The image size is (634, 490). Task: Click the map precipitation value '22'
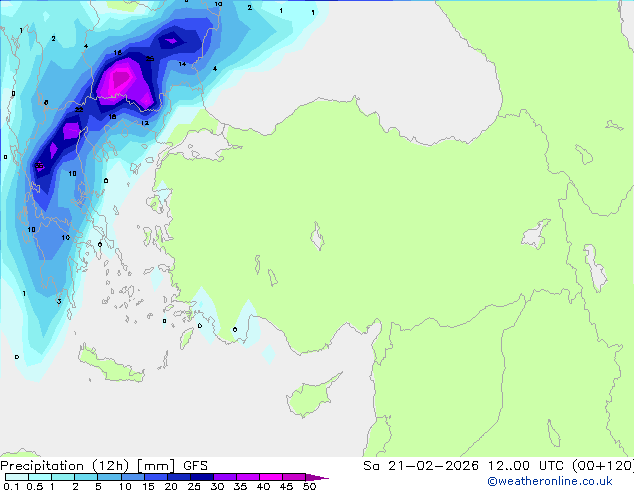[x=79, y=110]
